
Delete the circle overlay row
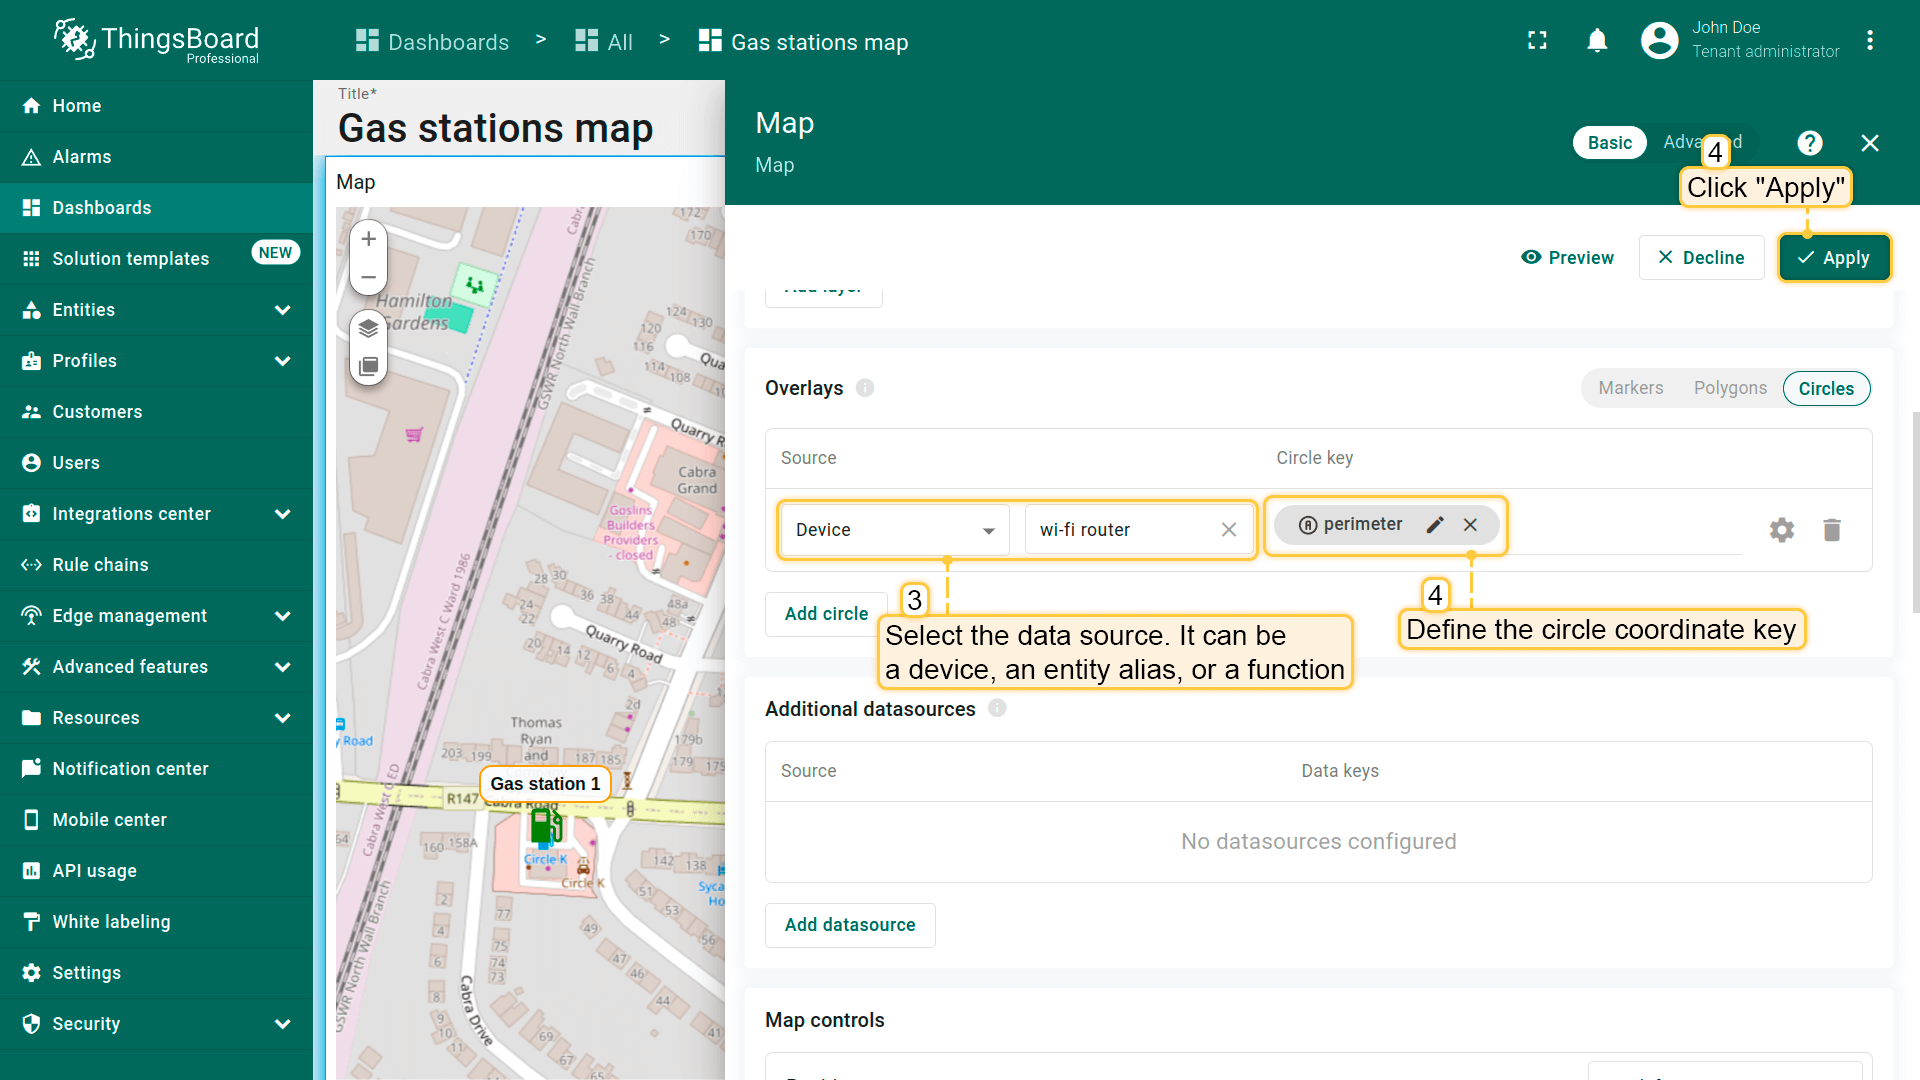(x=1831, y=530)
